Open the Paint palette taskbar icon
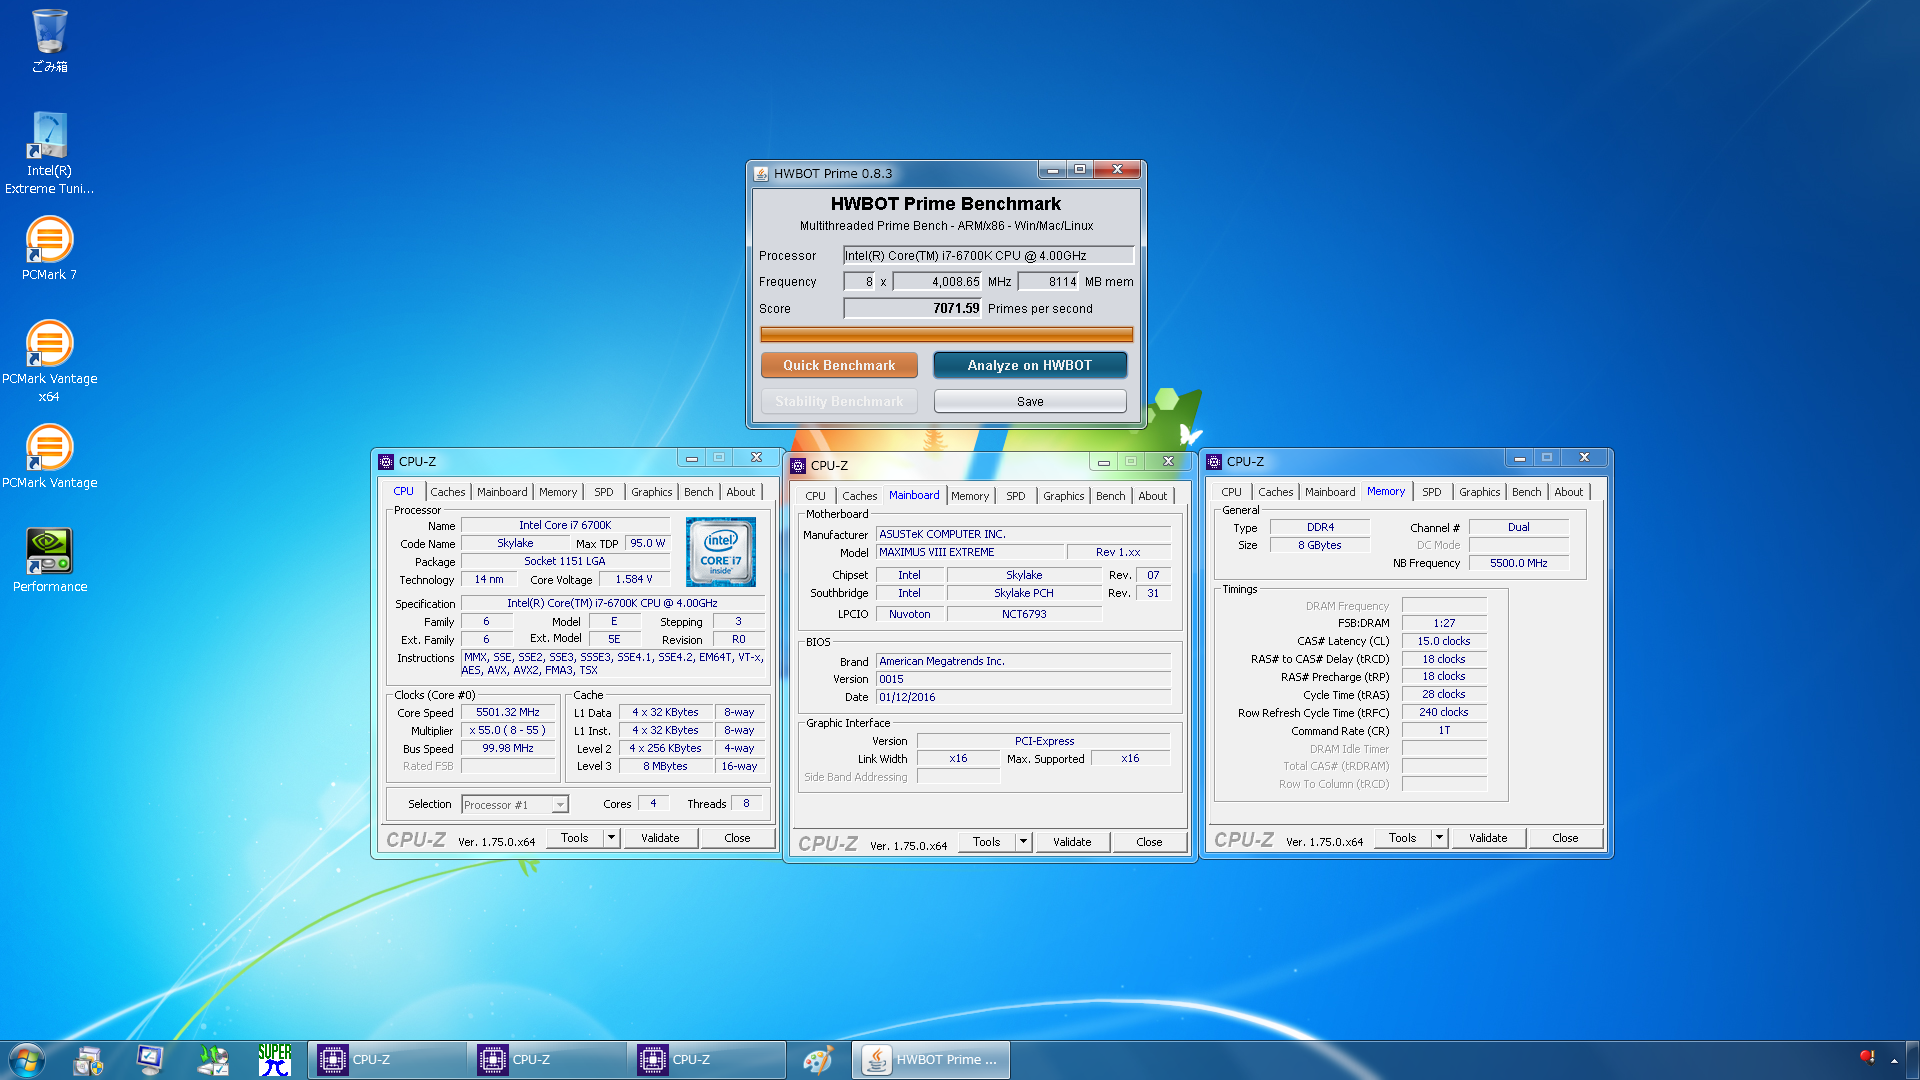This screenshot has width=1920, height=1080. pos(817,1060)
